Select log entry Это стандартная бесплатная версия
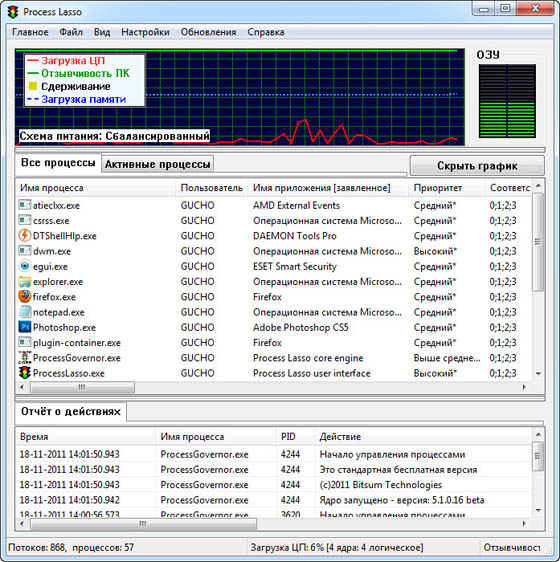 point(398,470)
